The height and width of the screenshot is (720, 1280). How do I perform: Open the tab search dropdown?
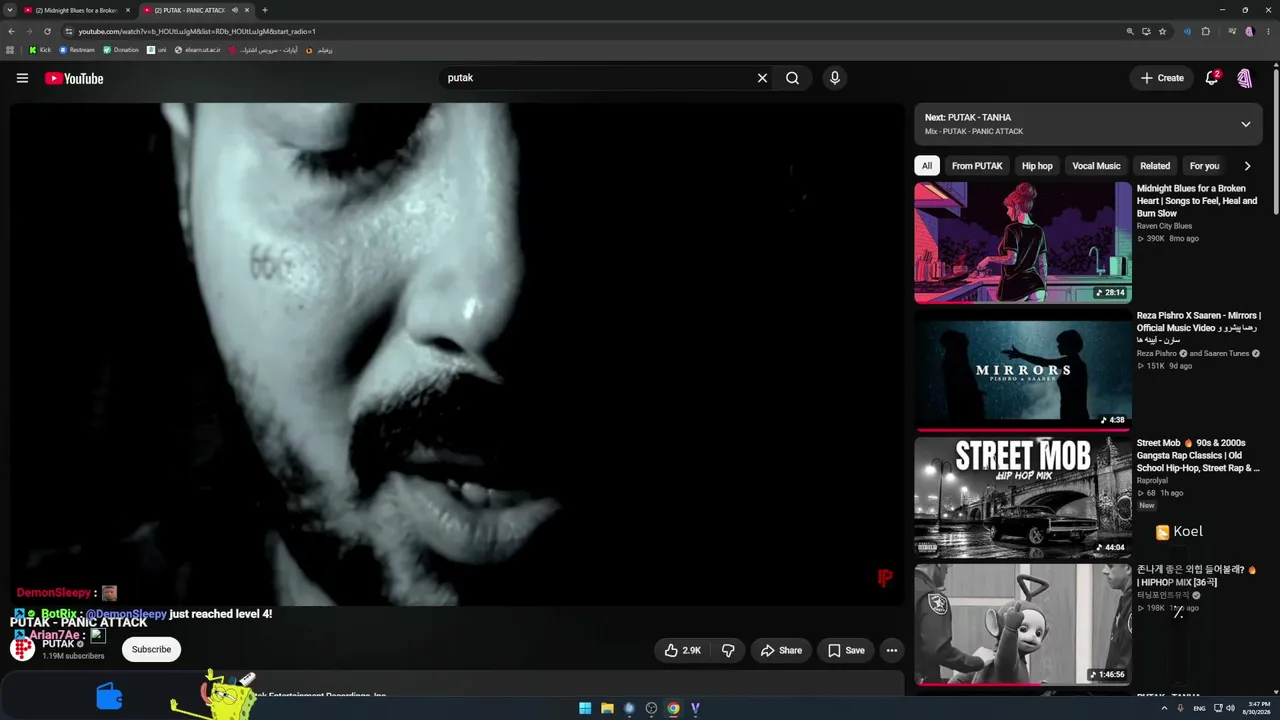point(9,10)
